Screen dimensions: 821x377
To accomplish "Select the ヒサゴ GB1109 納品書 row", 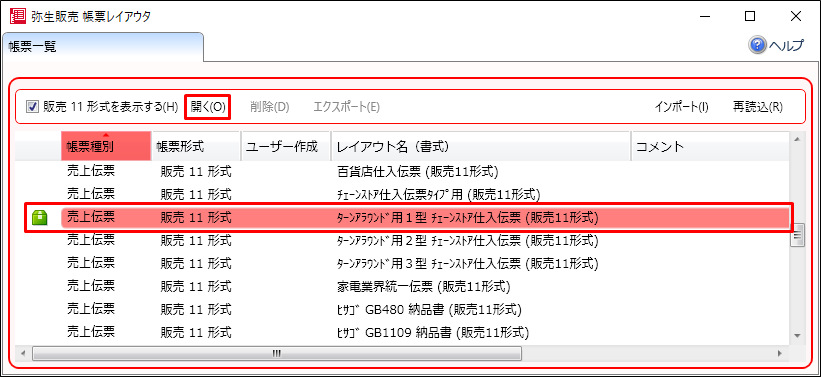I will click(x=402, y=332).
